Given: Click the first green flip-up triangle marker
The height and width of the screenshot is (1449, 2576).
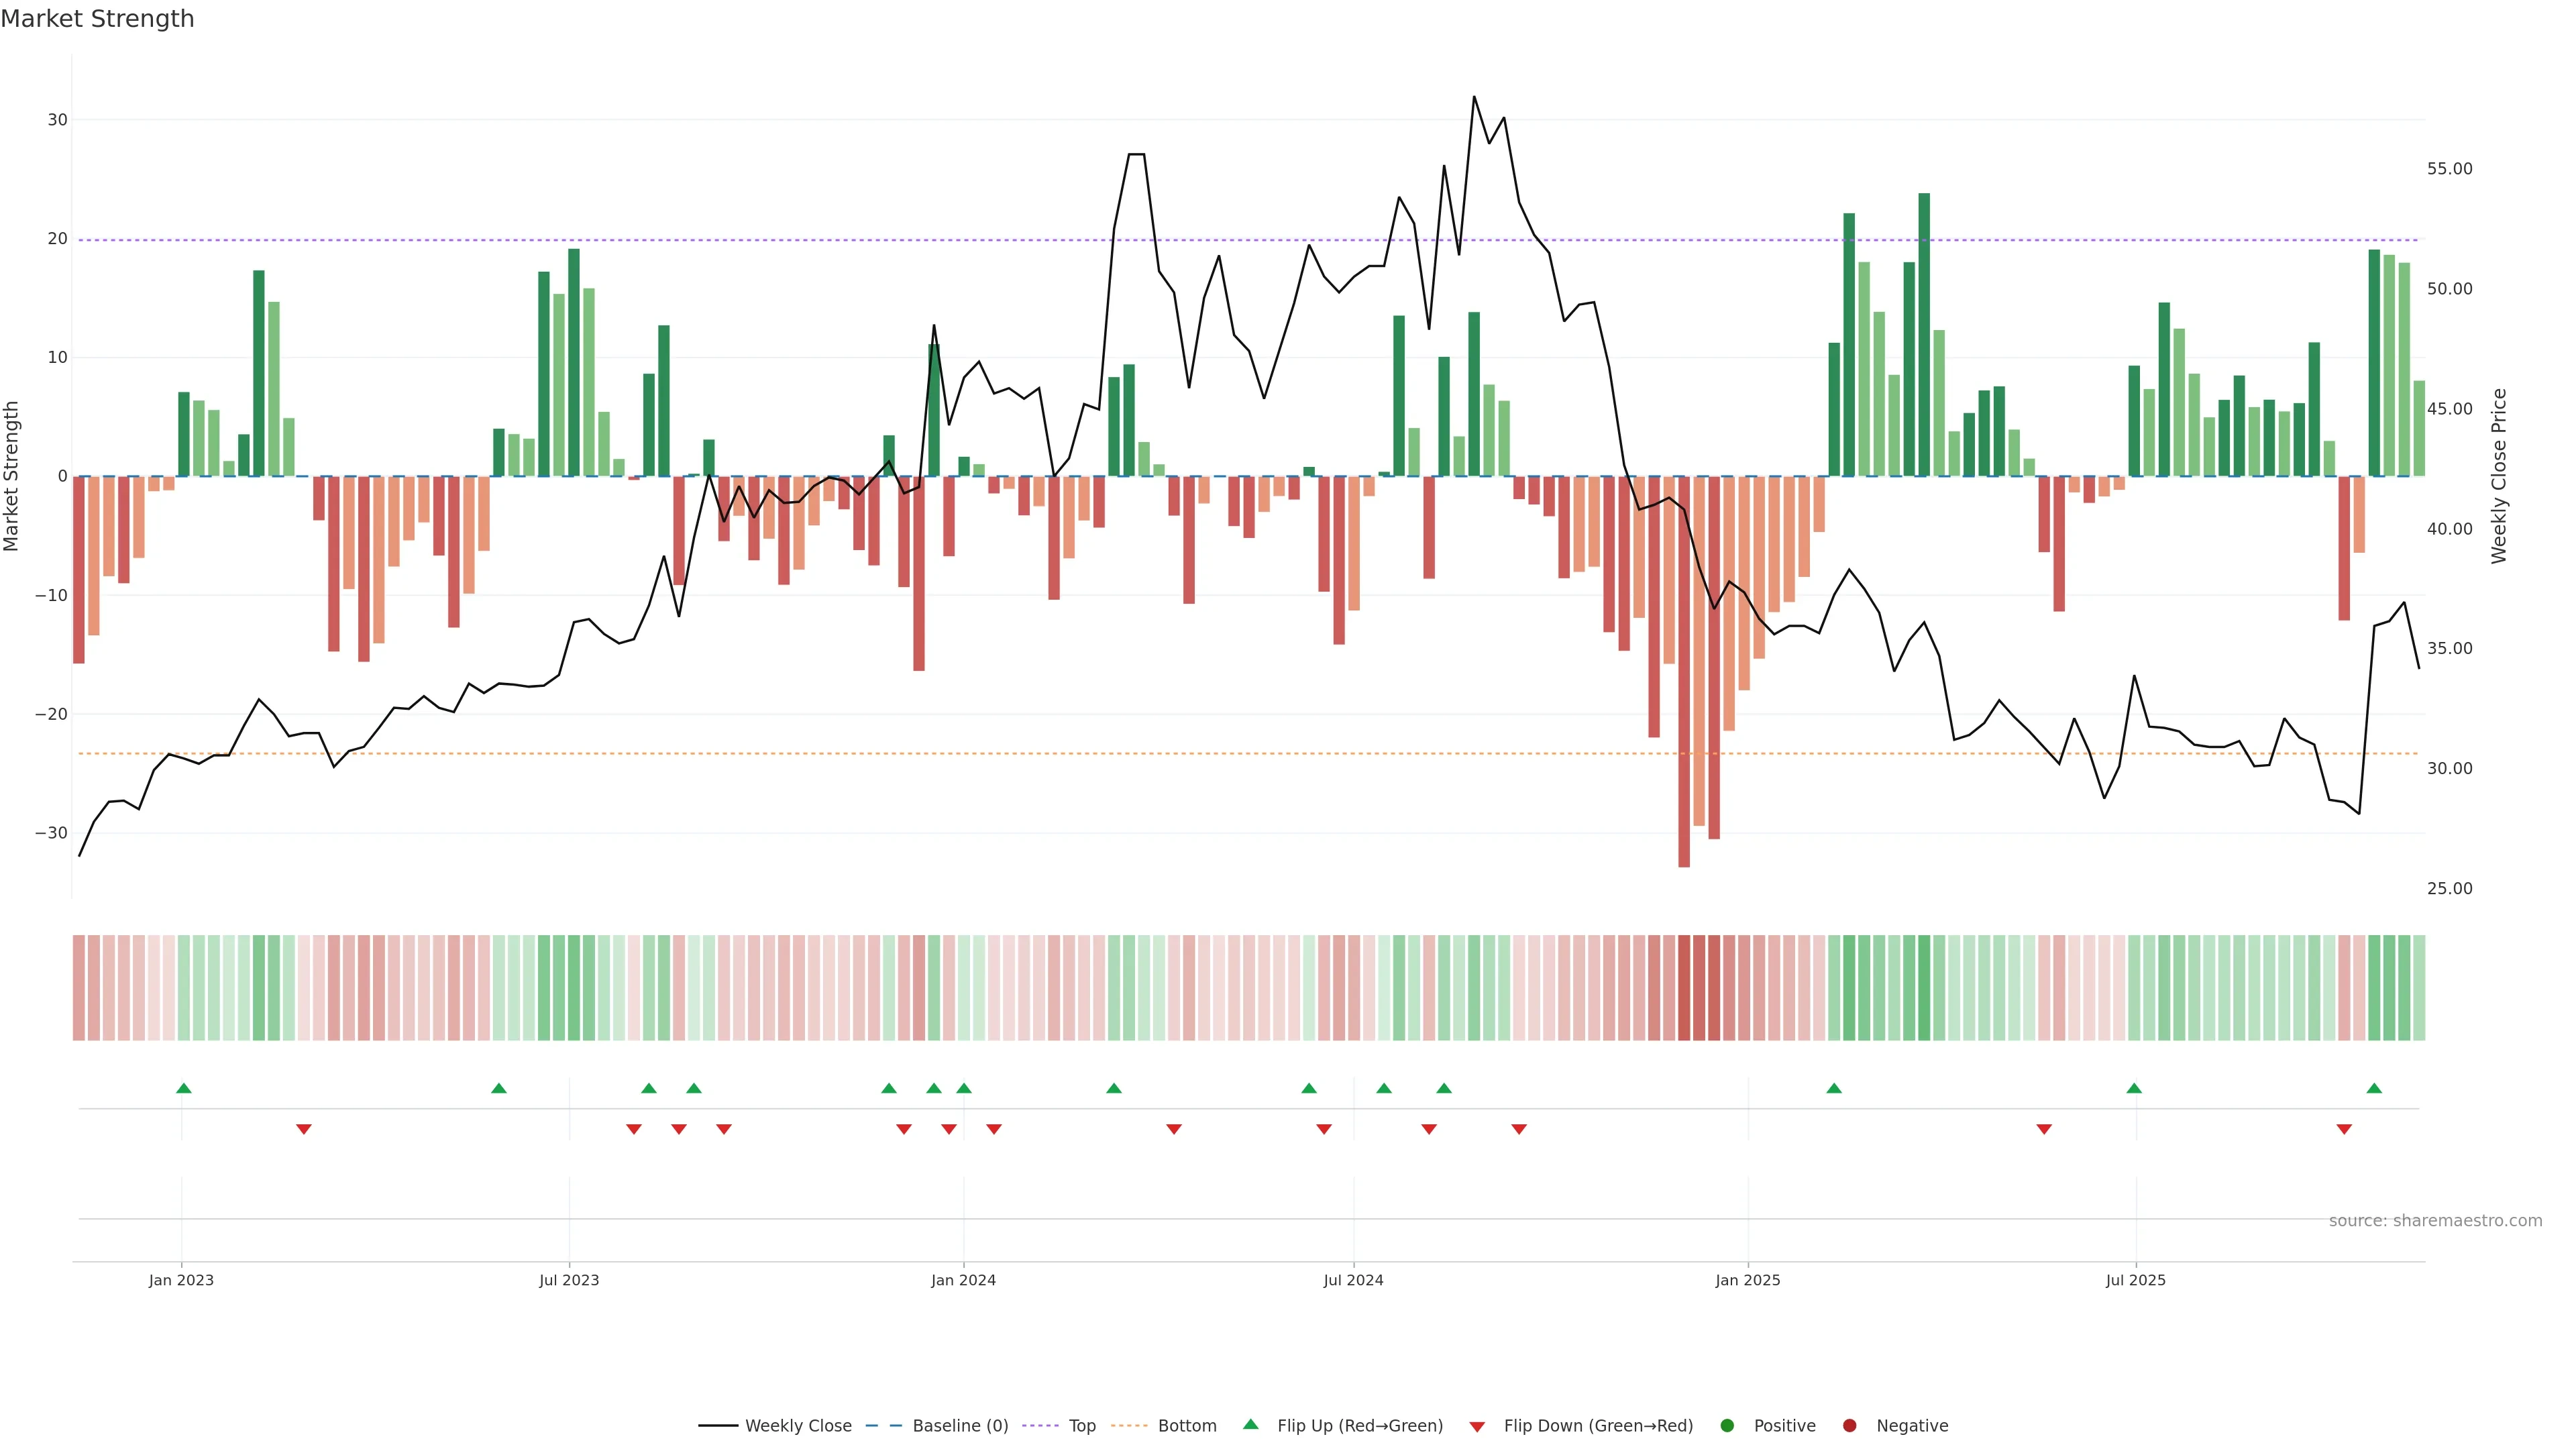Looking at the screenshot, I should point(184,1088).
